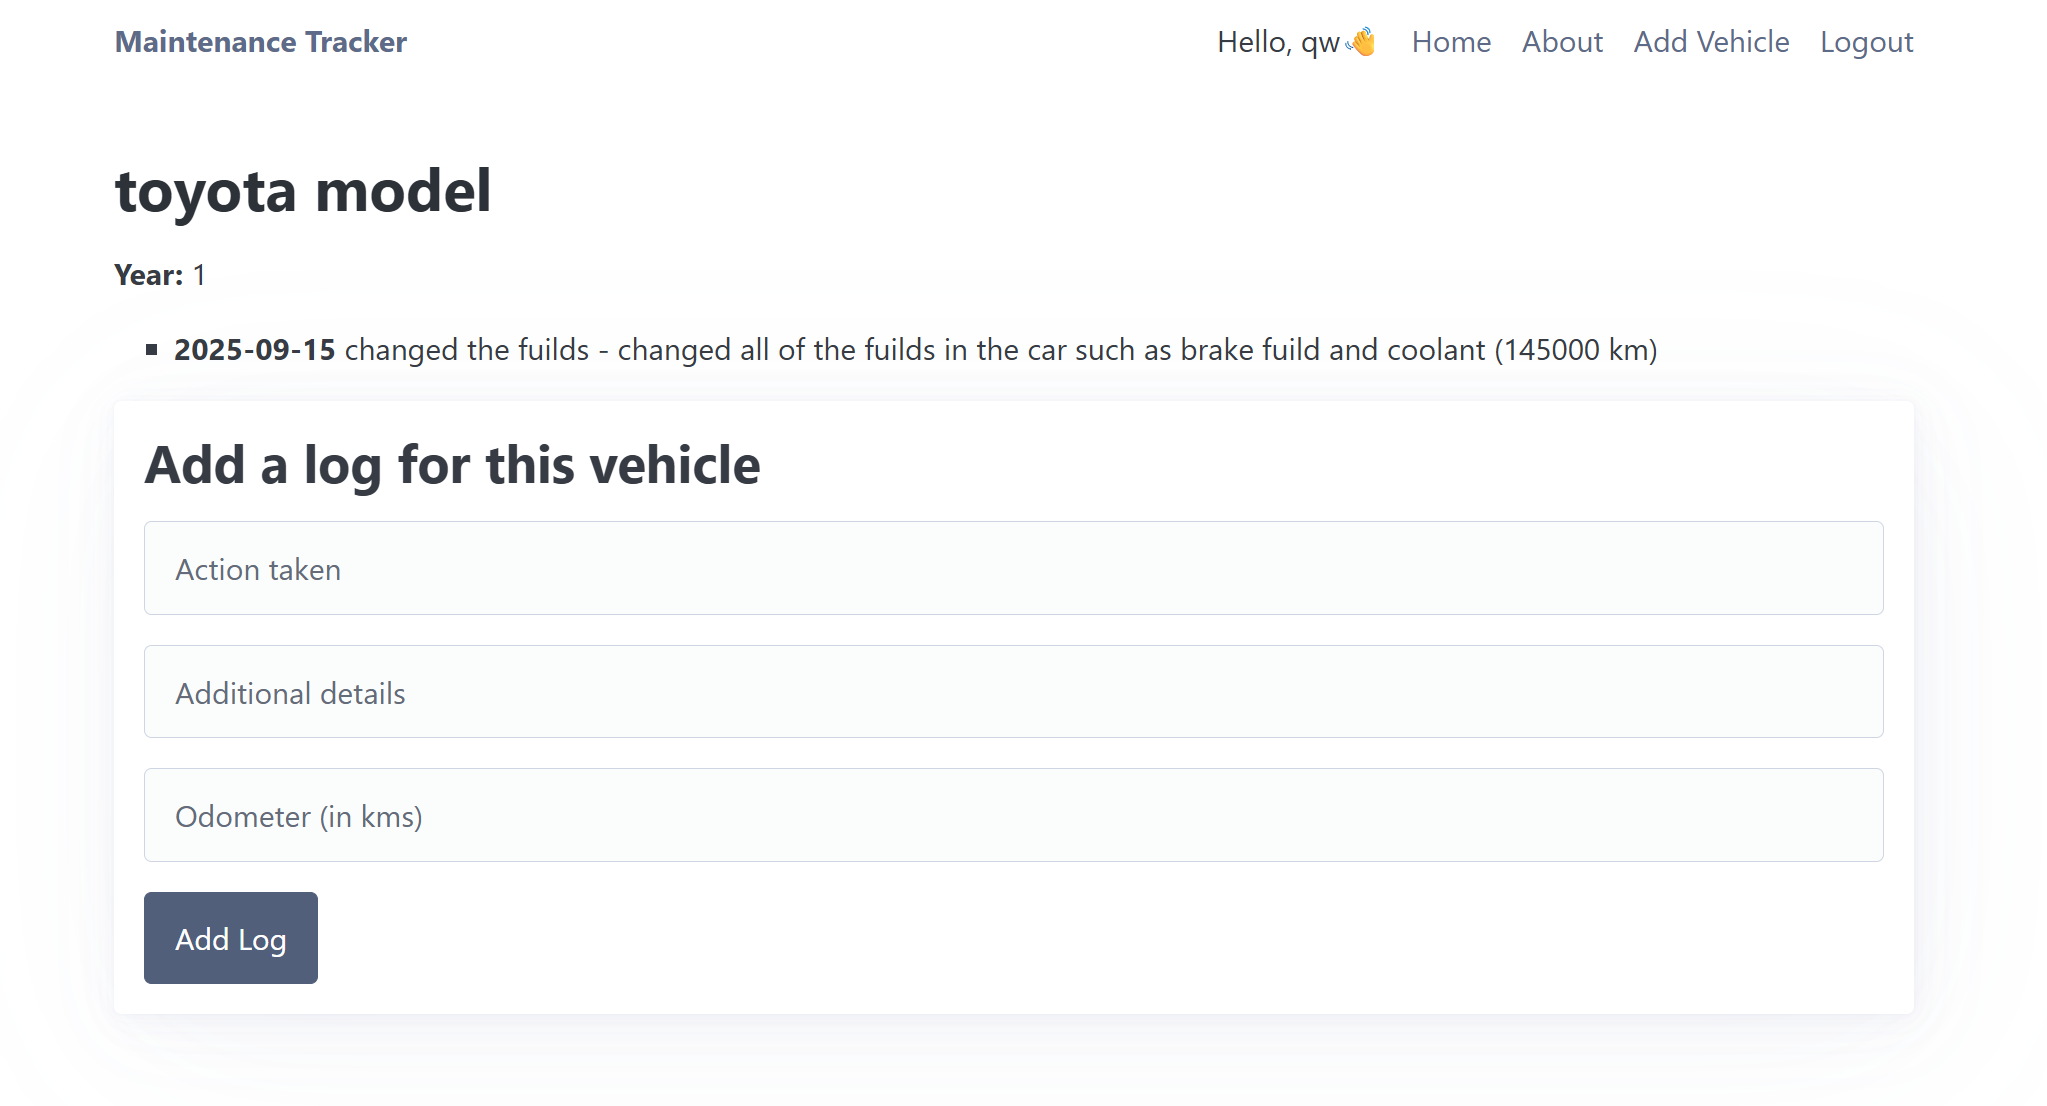Select the Odometer (in kms) field

click(x=1013, y=815)
